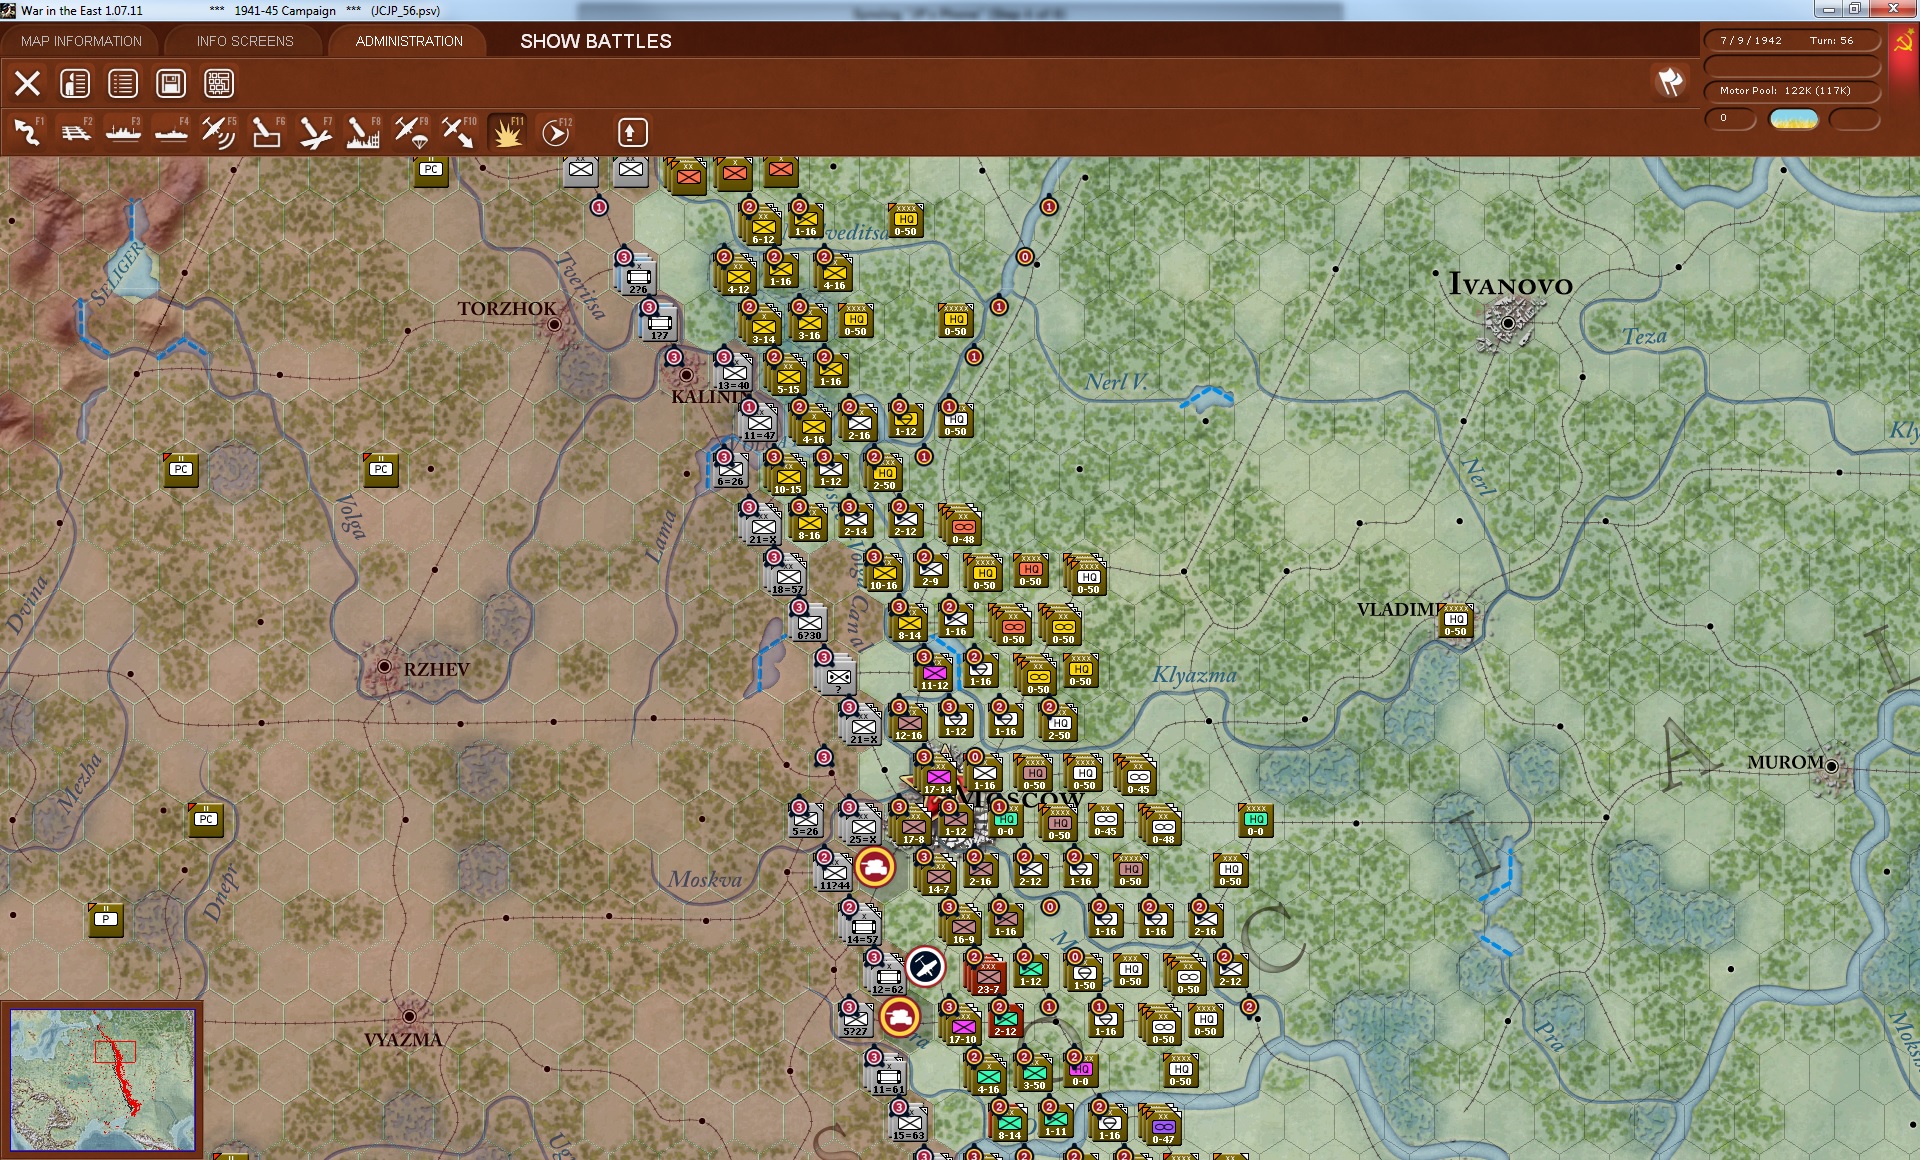Image resolution: width=1920 pixels, height=1160 pixels.
Task: Switch to the ADMINISTRATION tab
Action: click(409, 41)
